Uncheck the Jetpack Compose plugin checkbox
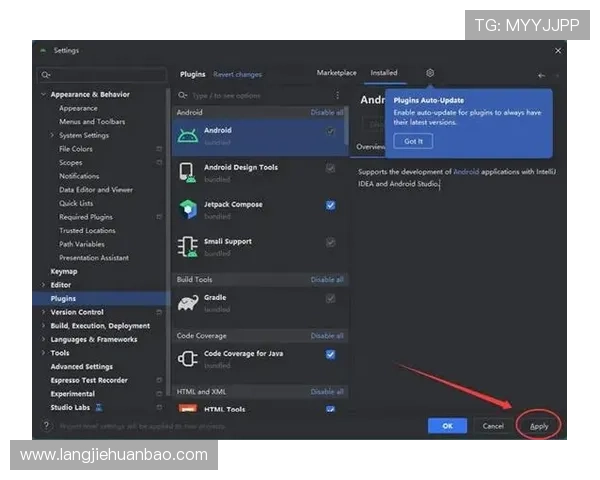The height and width of the screenshot is (480, 600). pos(330,205)
